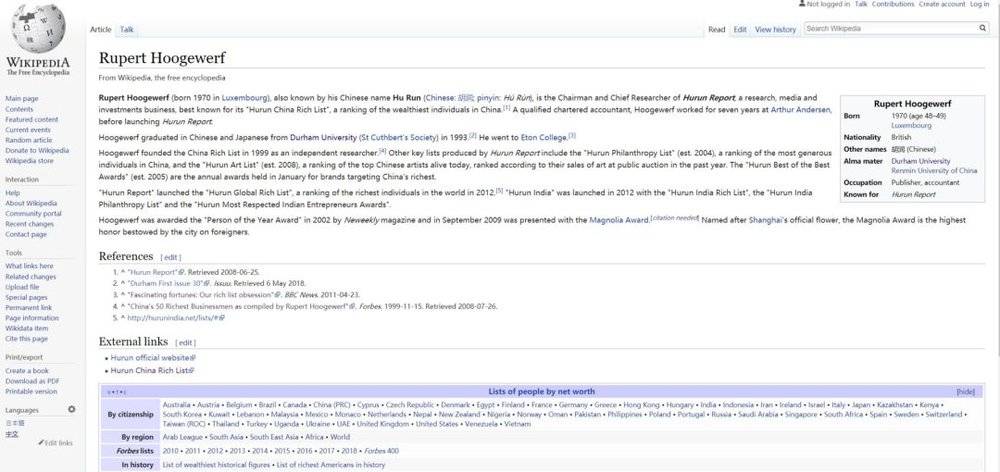Click Edit links pencil under Languages
Screen dimensions: 1000x472
click(x=55, y=443)
